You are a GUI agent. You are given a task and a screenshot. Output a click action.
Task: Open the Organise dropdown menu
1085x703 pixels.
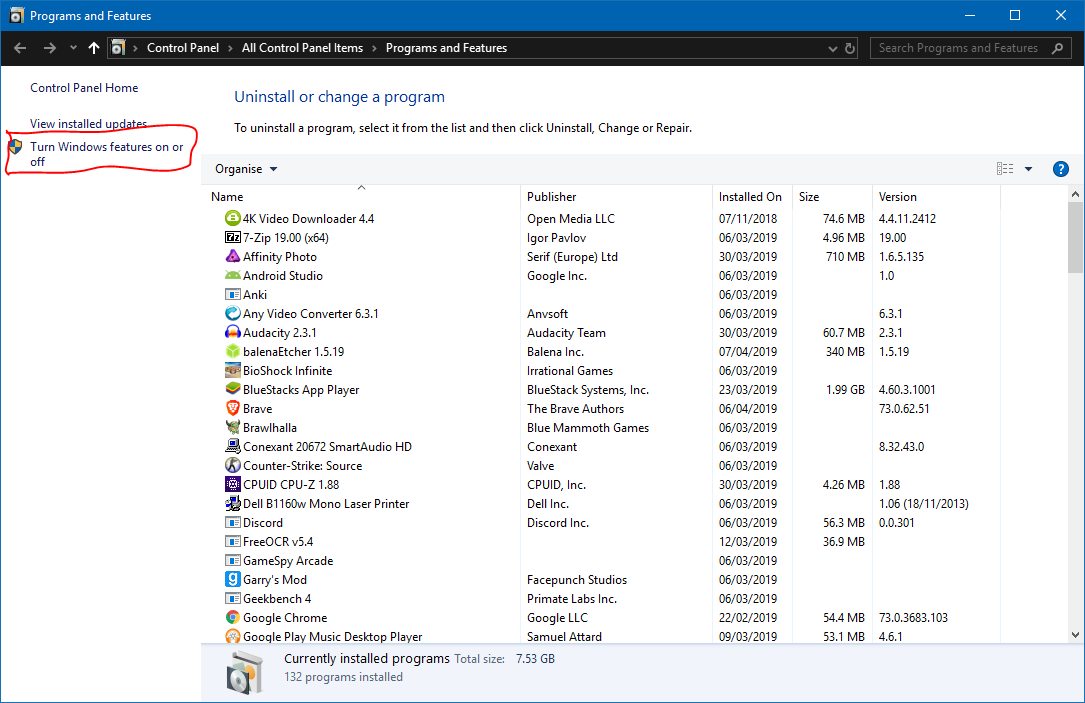coord(246,169)
